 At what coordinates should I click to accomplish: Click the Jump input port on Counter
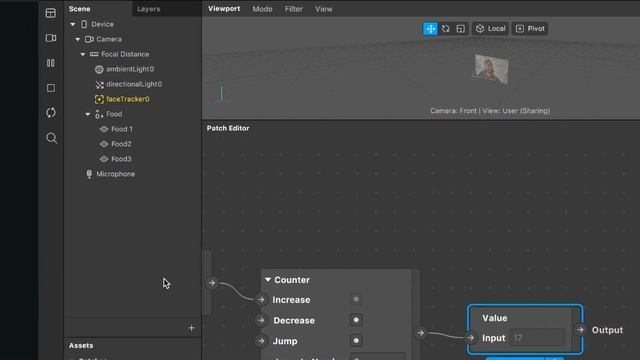coord(261,341)
